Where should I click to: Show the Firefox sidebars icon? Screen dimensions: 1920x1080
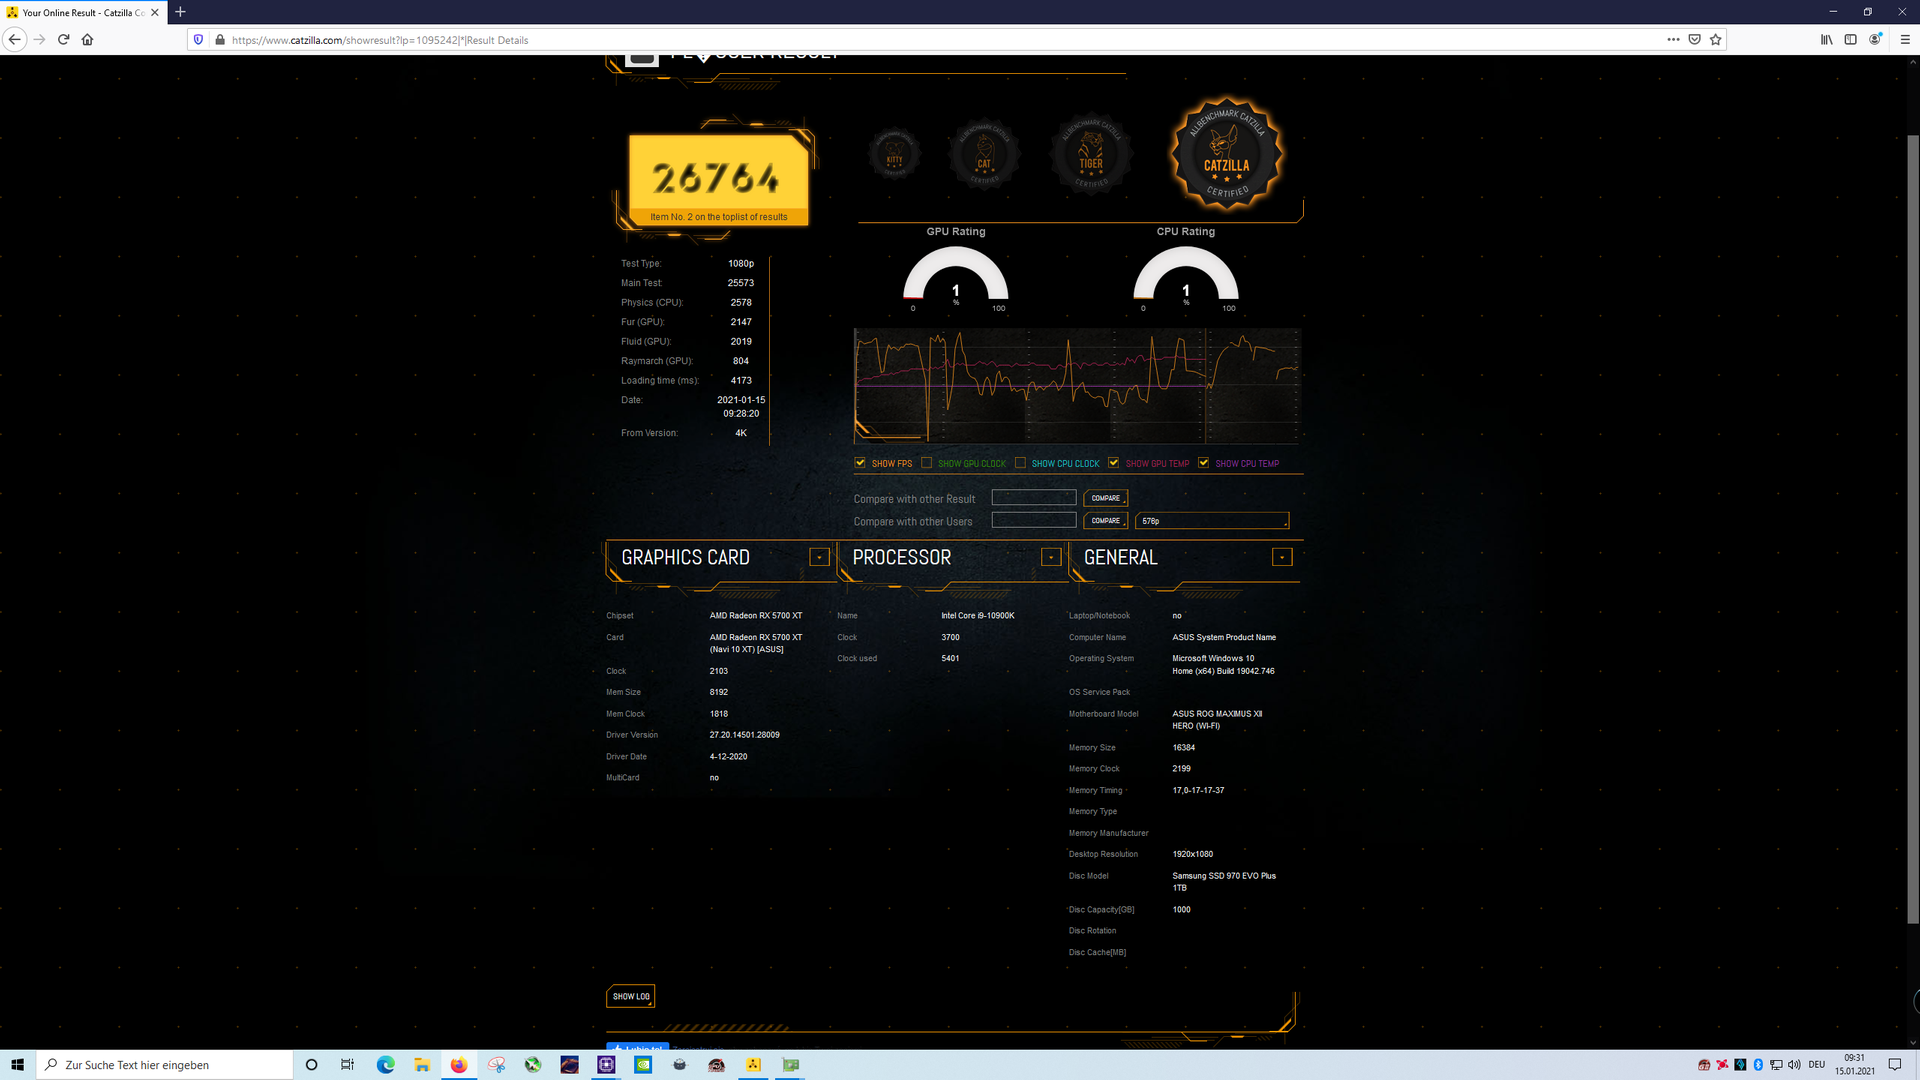(1850, 40)
